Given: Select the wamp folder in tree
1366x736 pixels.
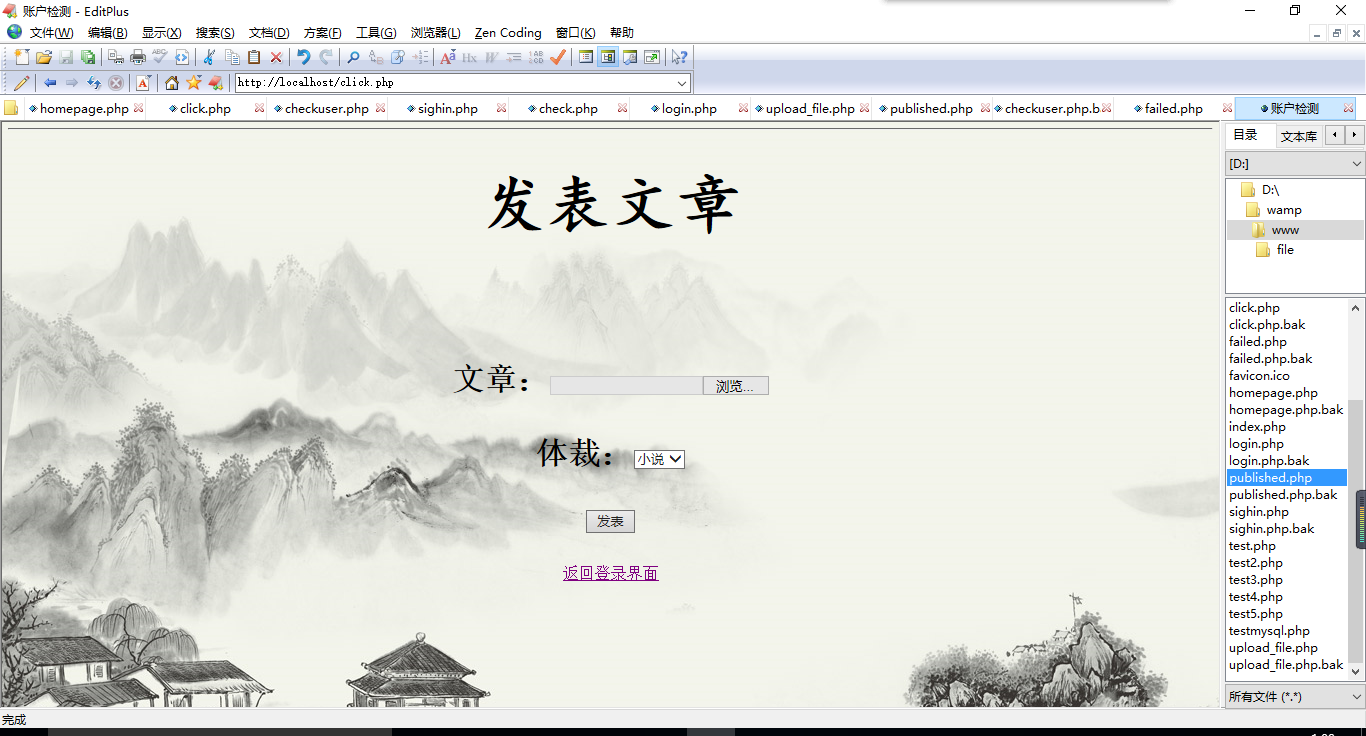Looking at the screenshot, I should point(1284,210).
